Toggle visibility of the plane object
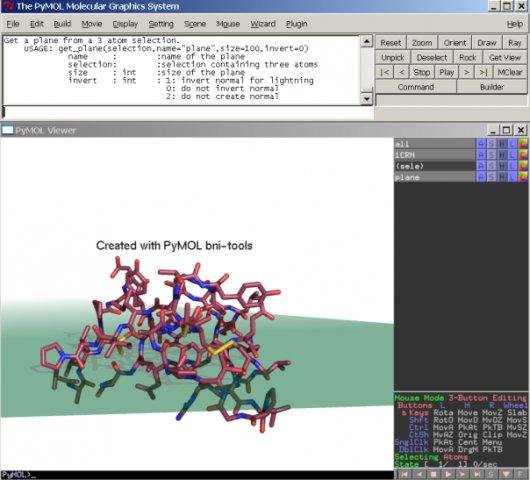The image size is (530, 480). coord(435,177)
